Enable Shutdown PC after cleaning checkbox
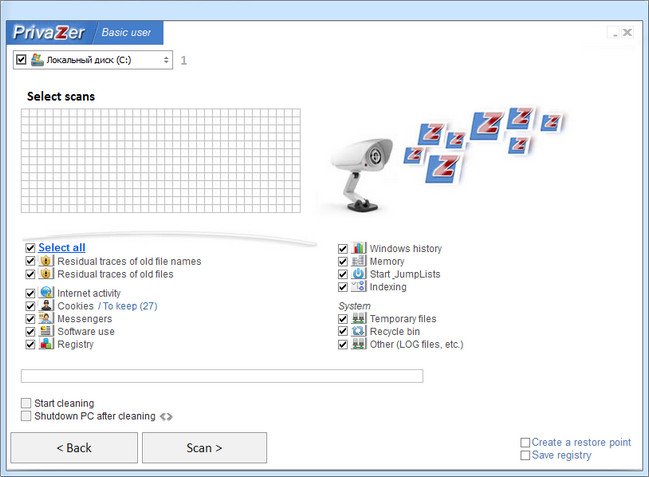649x477 pixels. click(x=26, y=416)
